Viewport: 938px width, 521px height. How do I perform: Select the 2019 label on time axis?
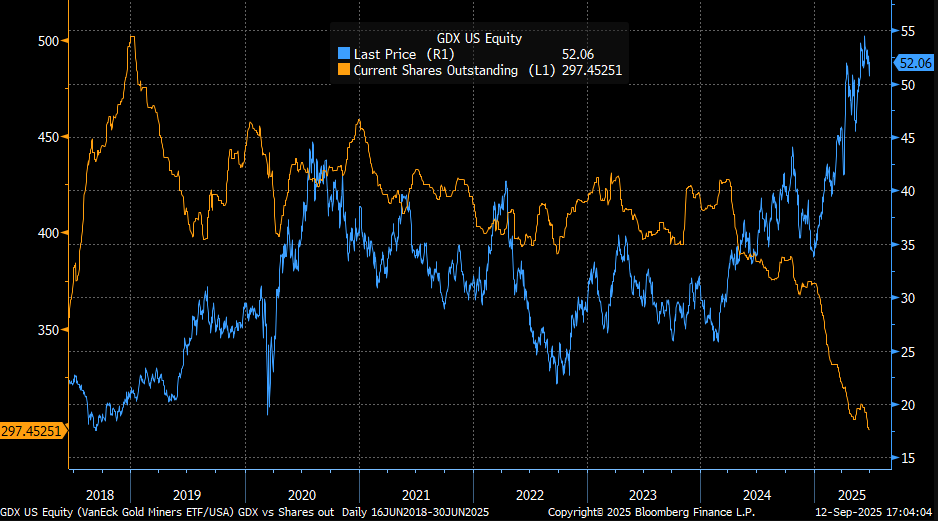(x=187, y=495)
